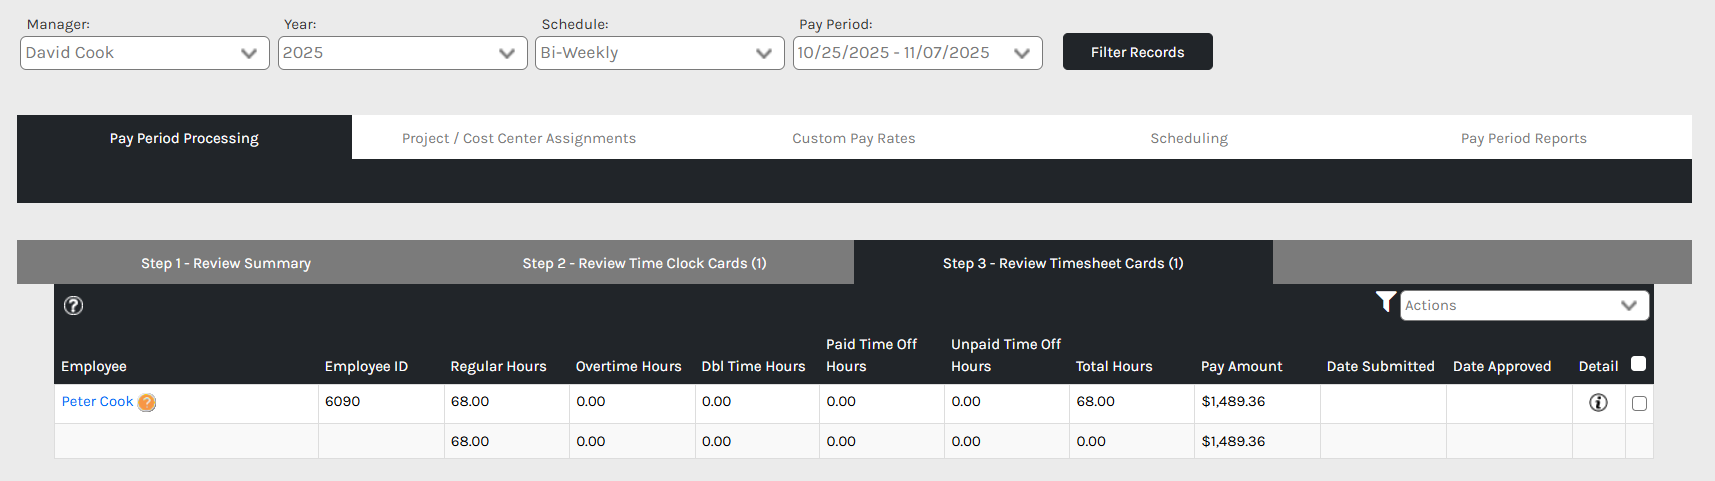
Task: Tick the select-all checkbox in table header
Action: pos(1638,364)
